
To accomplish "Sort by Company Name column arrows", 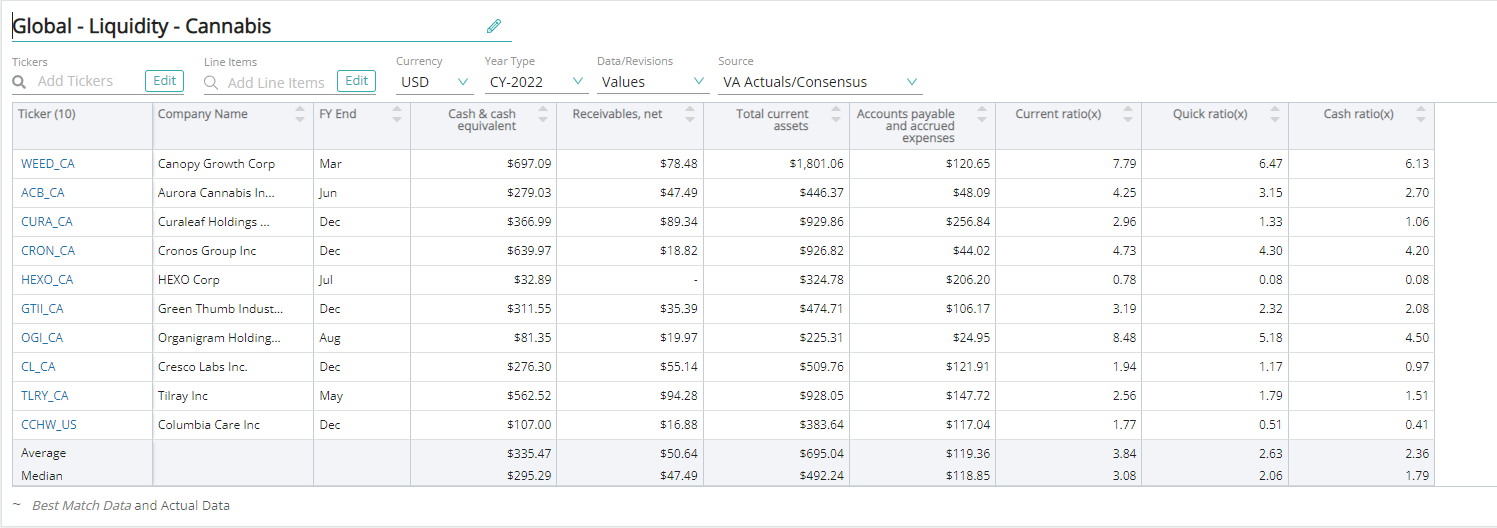I will pos(300,114).
